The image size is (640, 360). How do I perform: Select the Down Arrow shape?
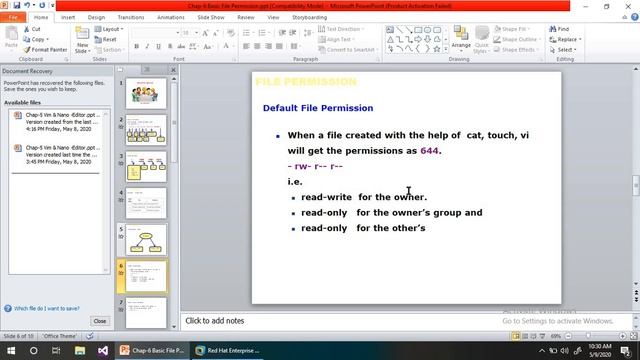(x=427, y=40)
